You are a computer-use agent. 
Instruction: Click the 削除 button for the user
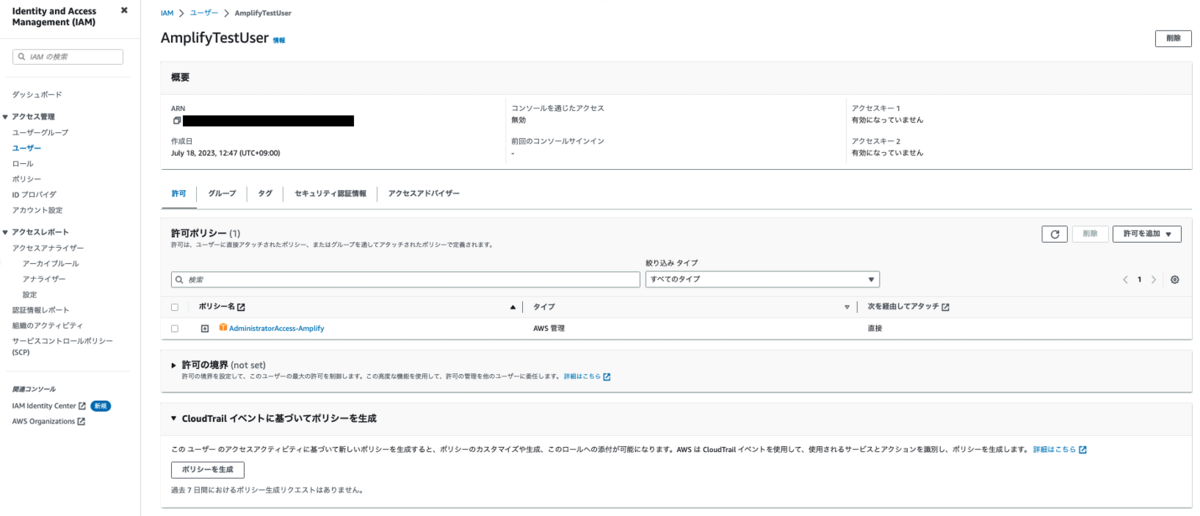pyautogui.click(x=1173, y=38)
